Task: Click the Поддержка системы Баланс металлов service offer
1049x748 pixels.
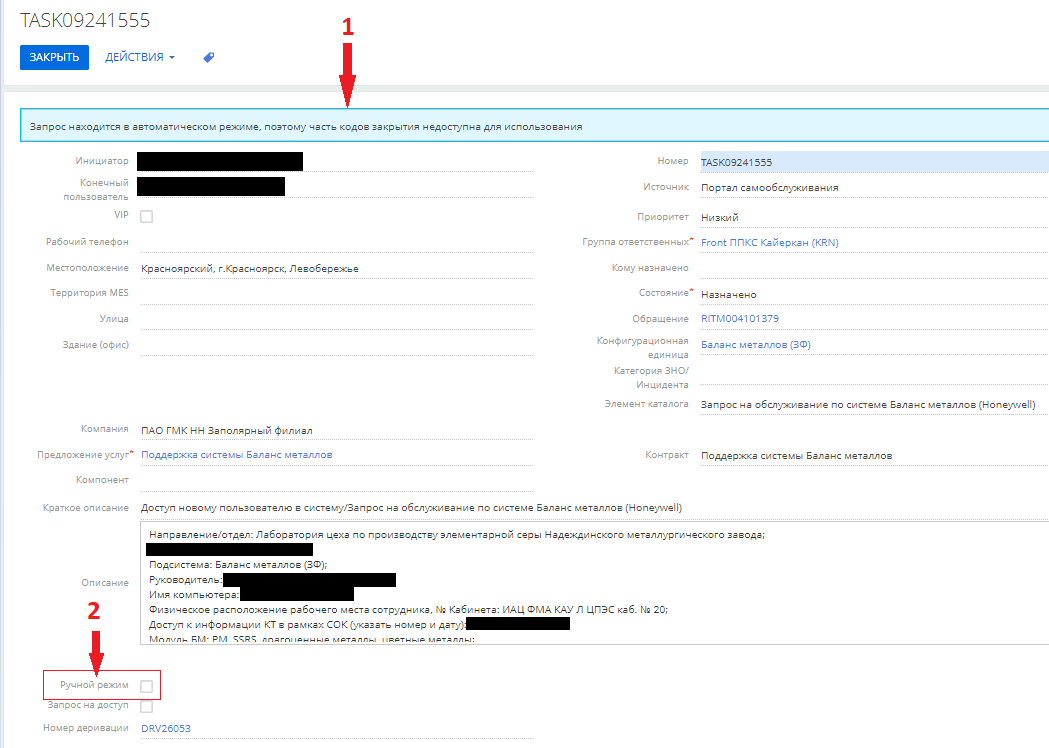Action: tap(237, 455)
